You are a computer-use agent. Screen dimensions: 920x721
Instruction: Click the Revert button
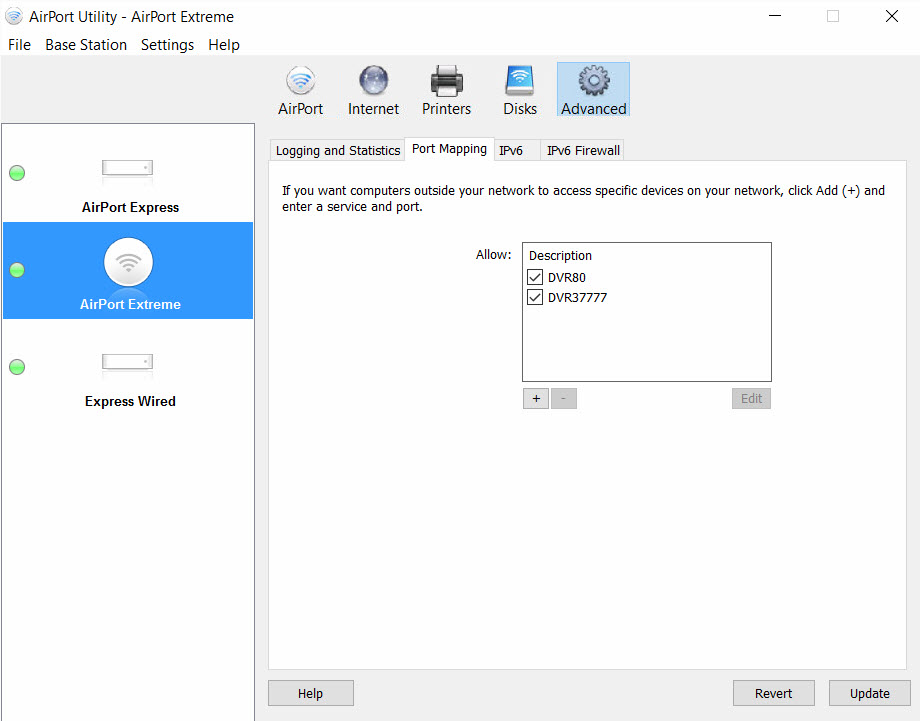pos(773,693)
